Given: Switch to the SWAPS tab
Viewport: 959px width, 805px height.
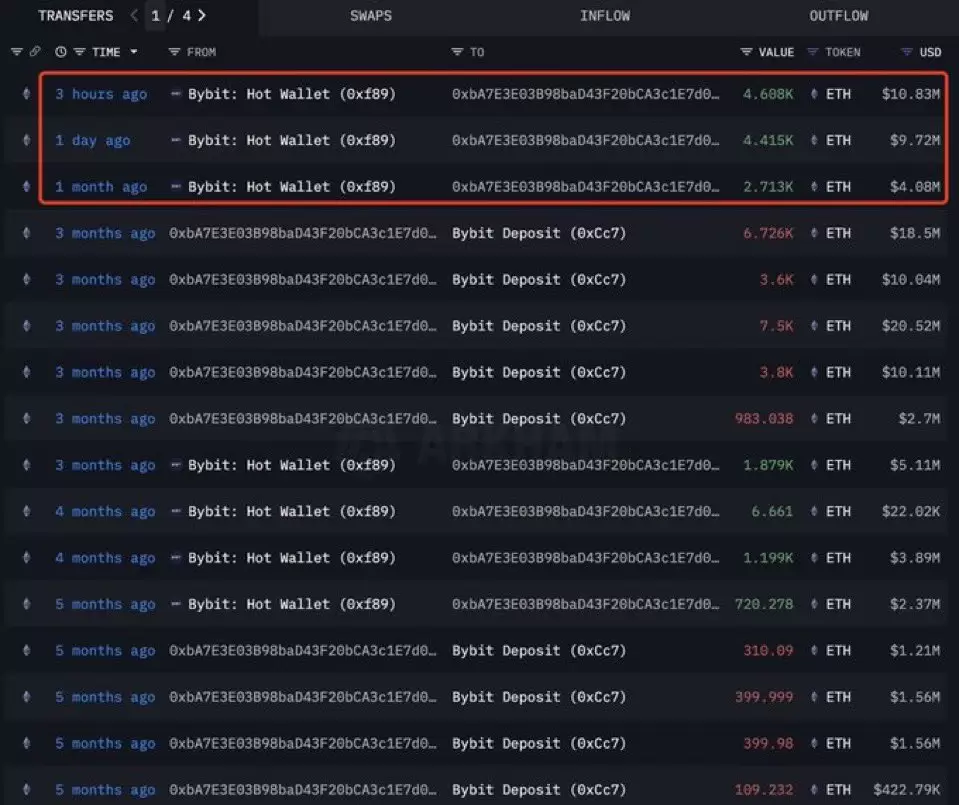Looking at the screenshot, I should (371, 16).
